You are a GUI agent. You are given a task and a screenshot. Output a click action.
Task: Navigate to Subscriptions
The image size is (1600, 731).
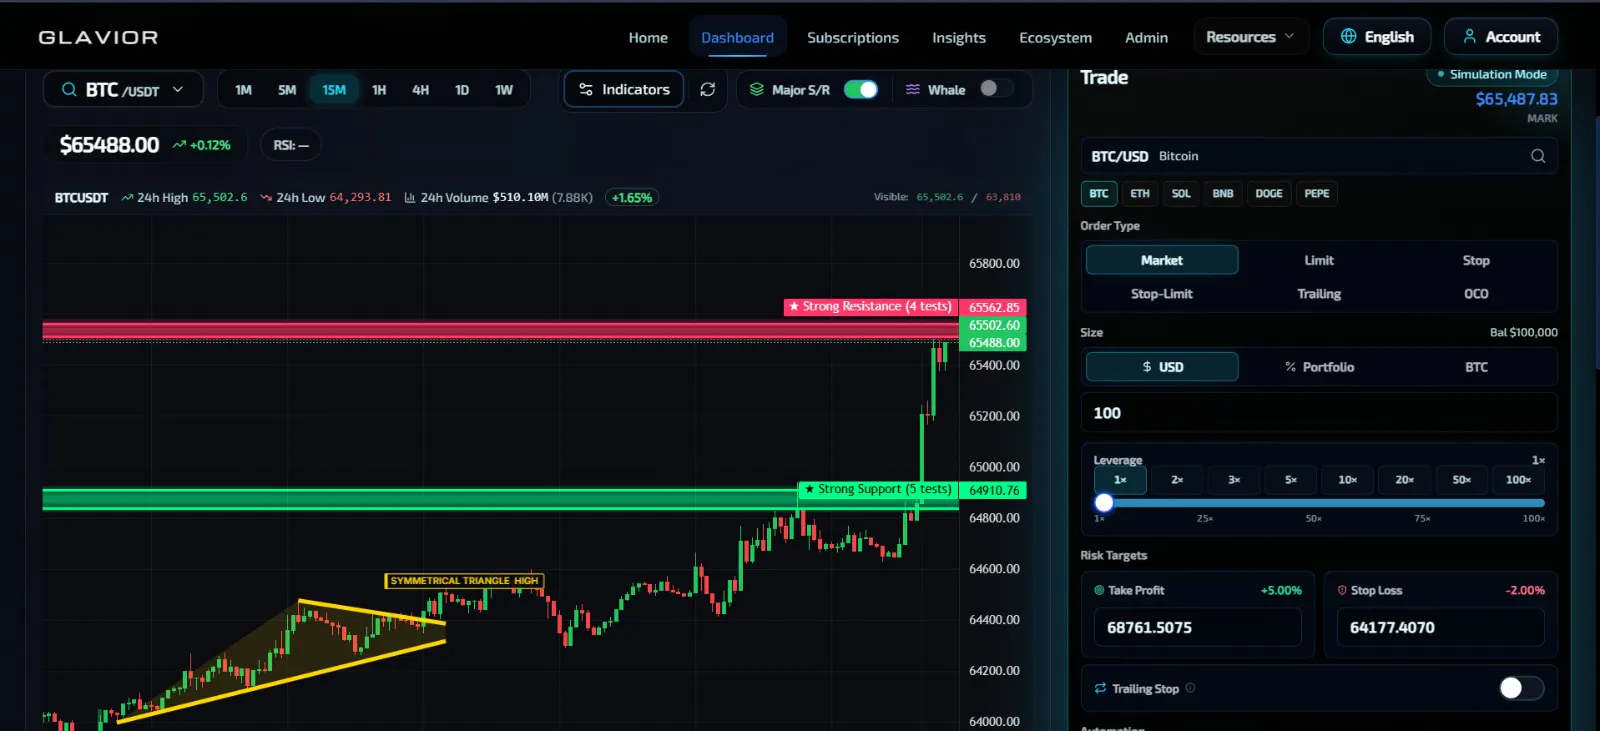pyautogui.click(x=853, y=38)
